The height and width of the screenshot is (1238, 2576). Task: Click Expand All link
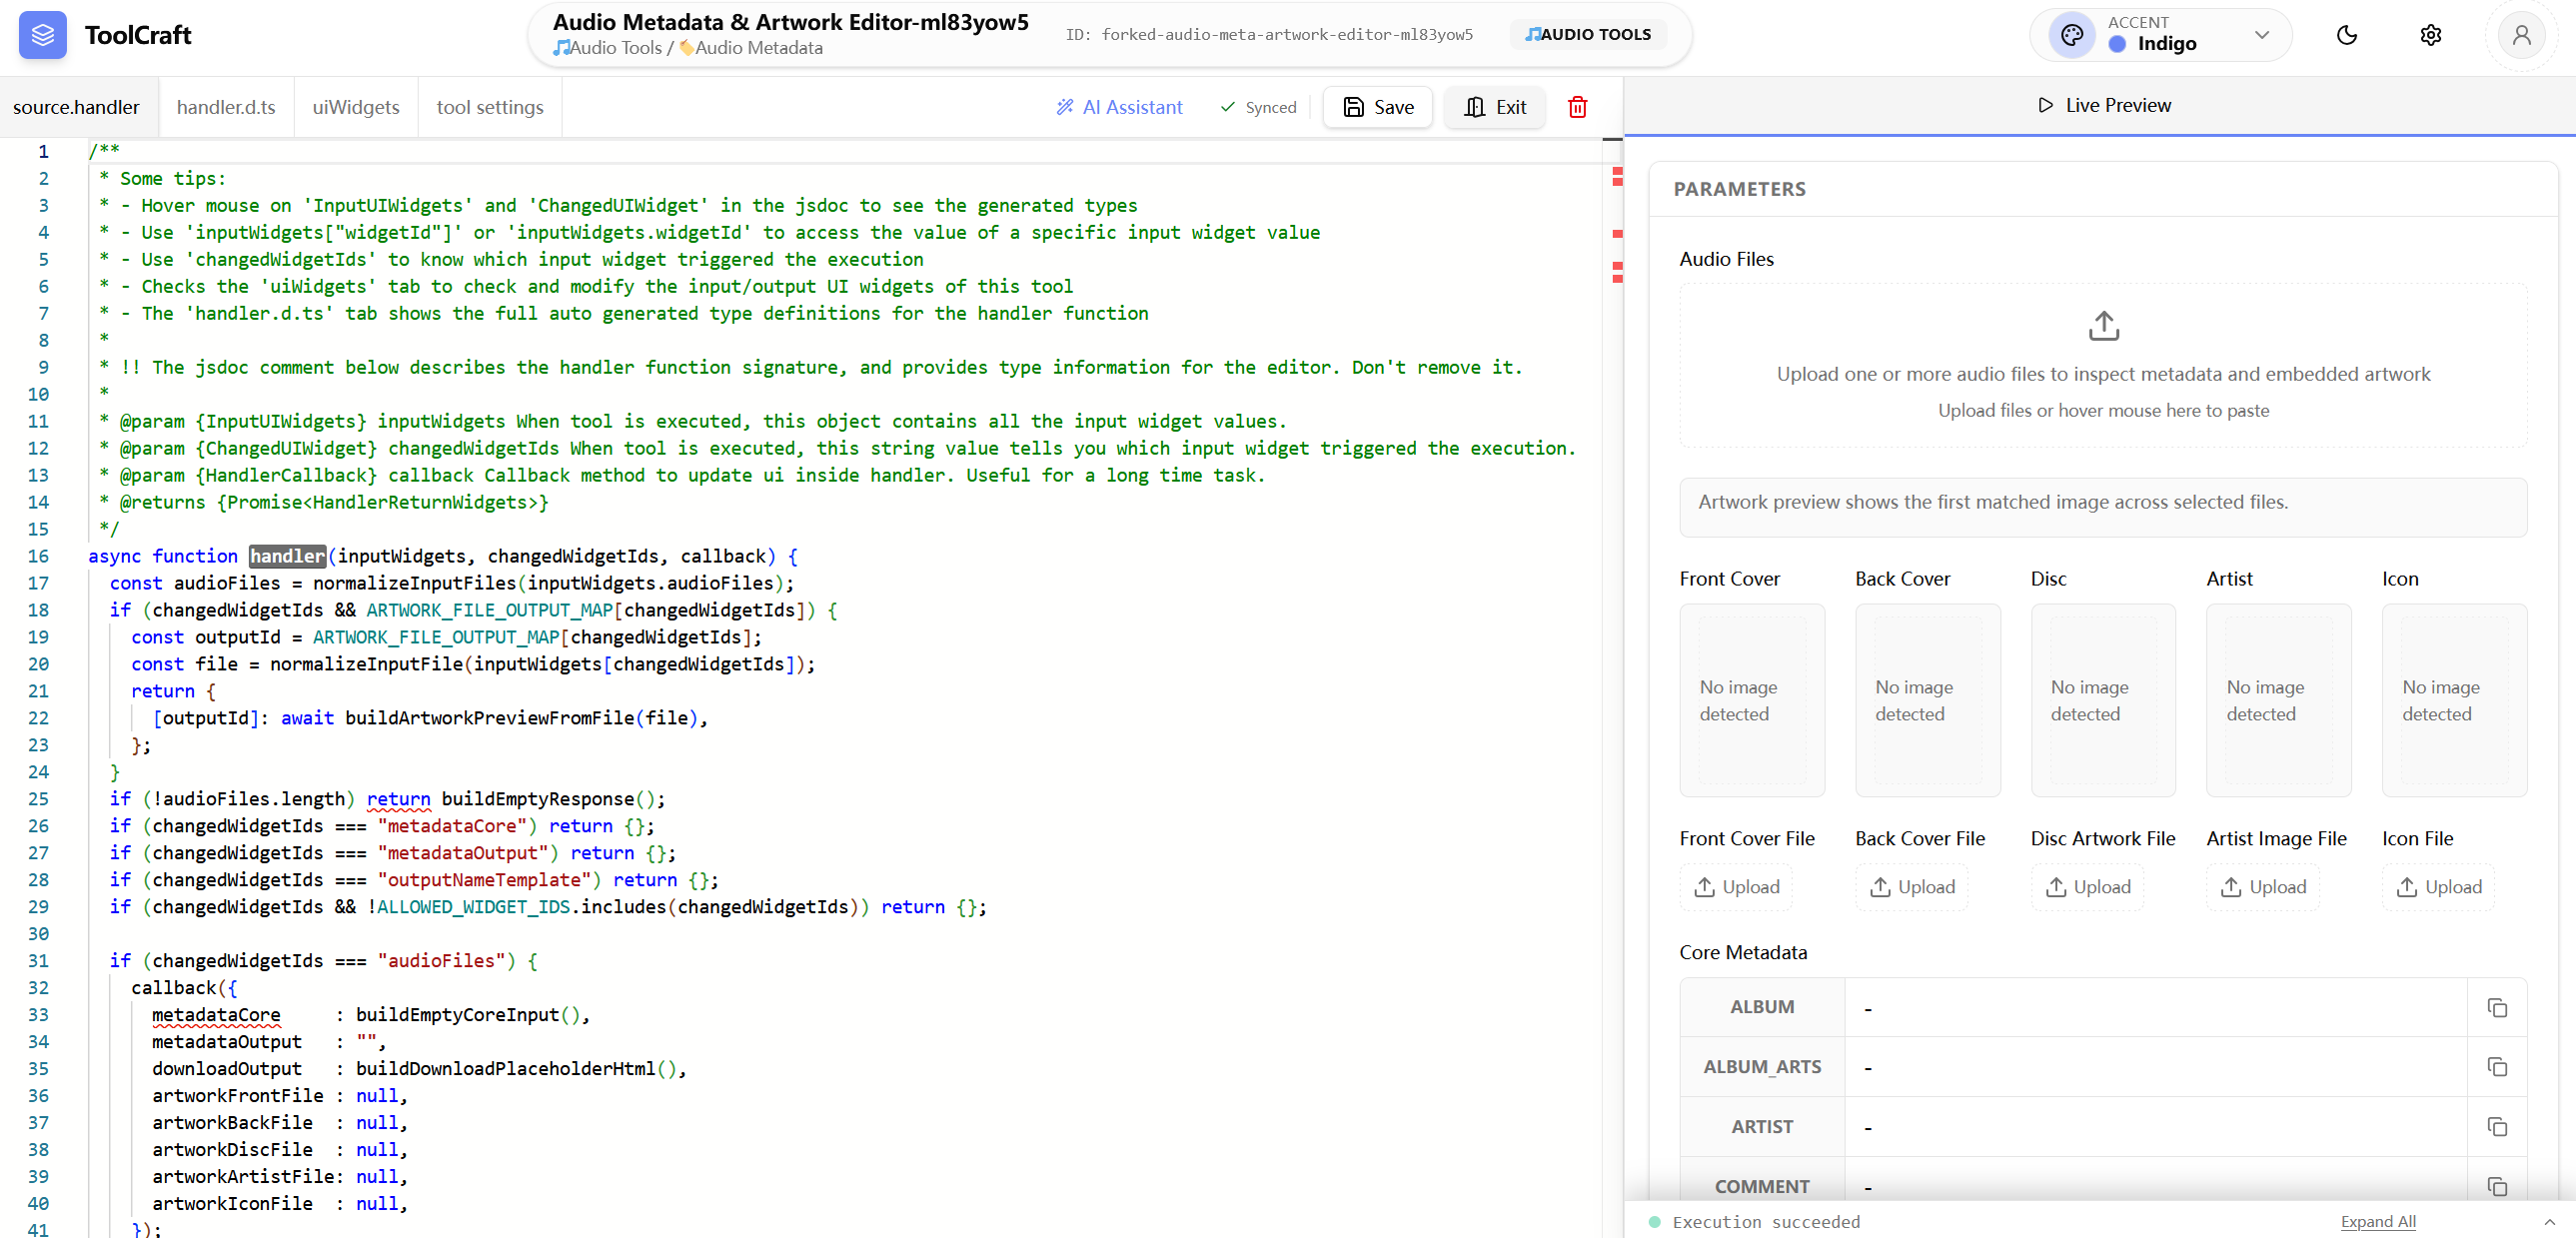coord(2377,1221)
